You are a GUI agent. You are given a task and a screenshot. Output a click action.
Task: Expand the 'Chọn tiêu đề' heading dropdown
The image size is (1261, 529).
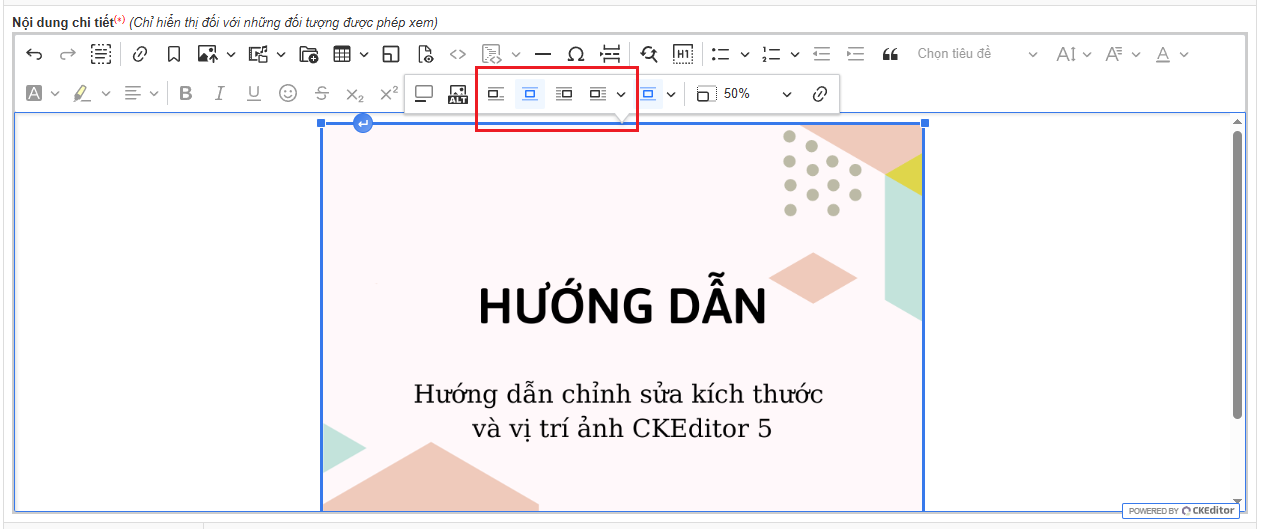pos(977,54)
